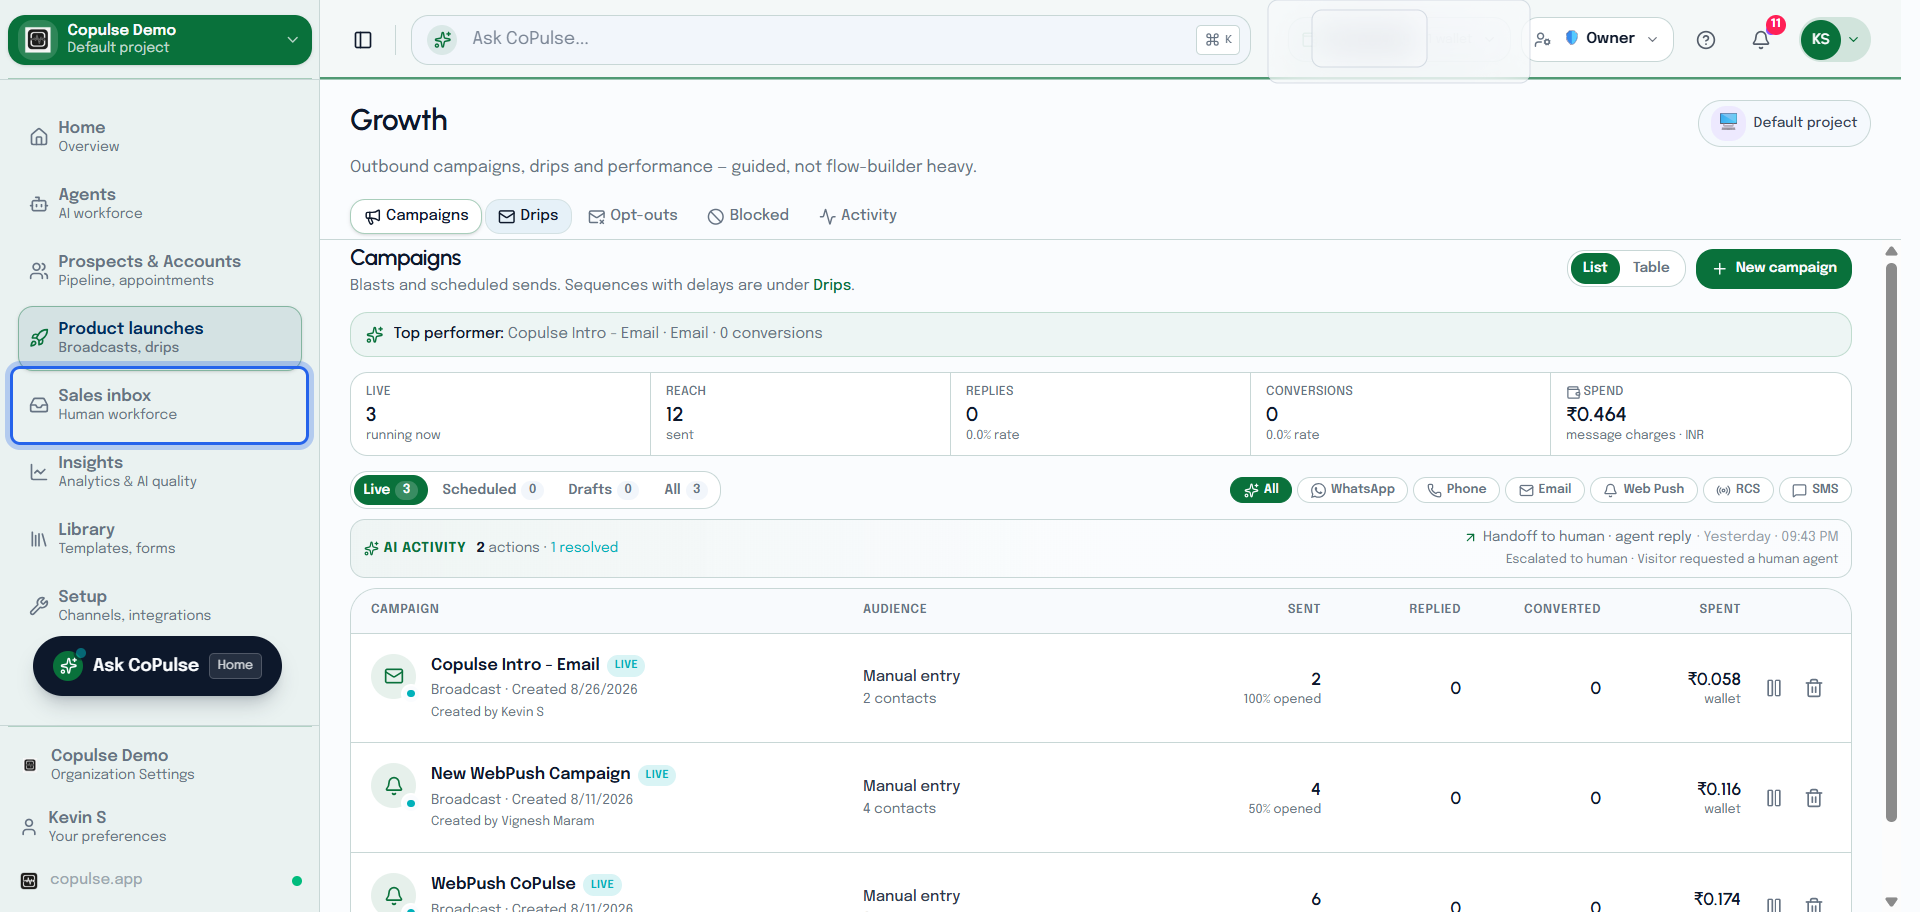Image resolution: width=1920 pixels, height=912 pixels.
Task: Open notifications bell icon
Action: pos(1761,40)
